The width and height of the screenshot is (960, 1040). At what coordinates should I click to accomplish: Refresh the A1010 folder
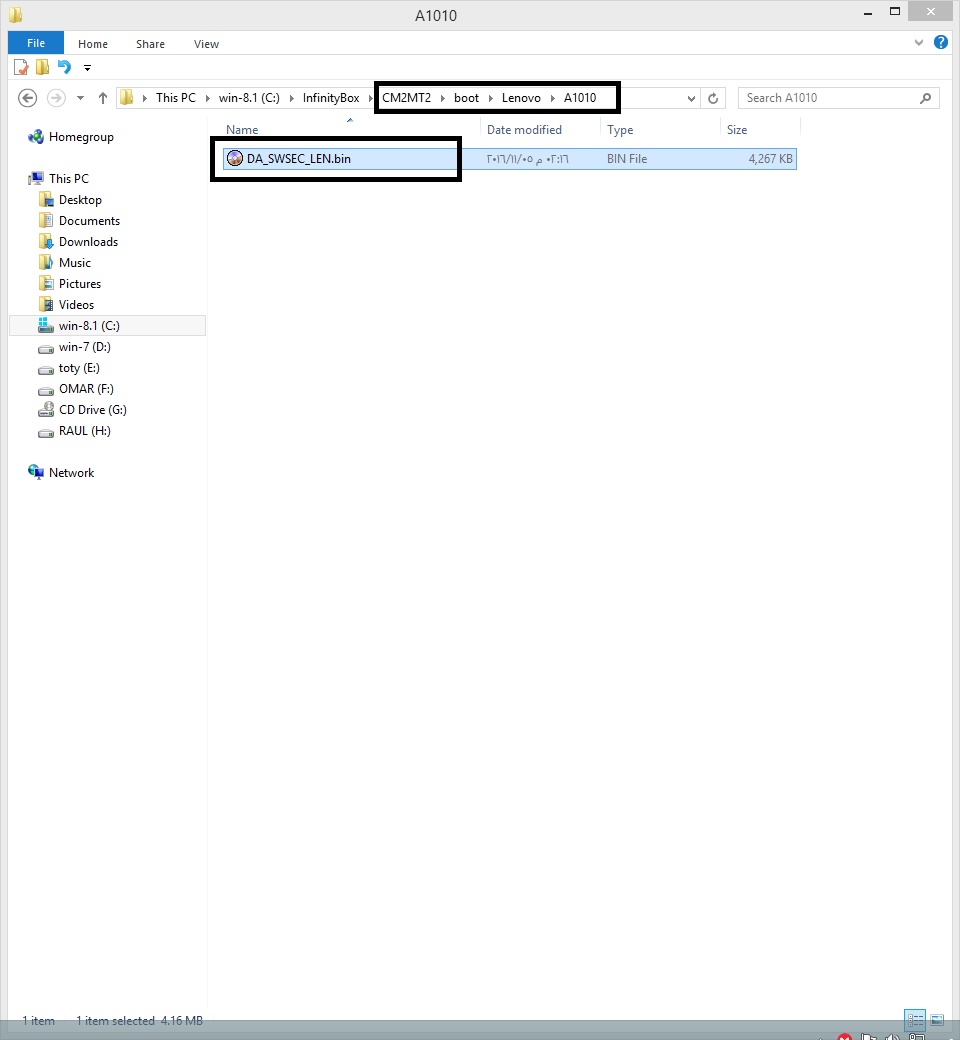click(x=713, y=98)
